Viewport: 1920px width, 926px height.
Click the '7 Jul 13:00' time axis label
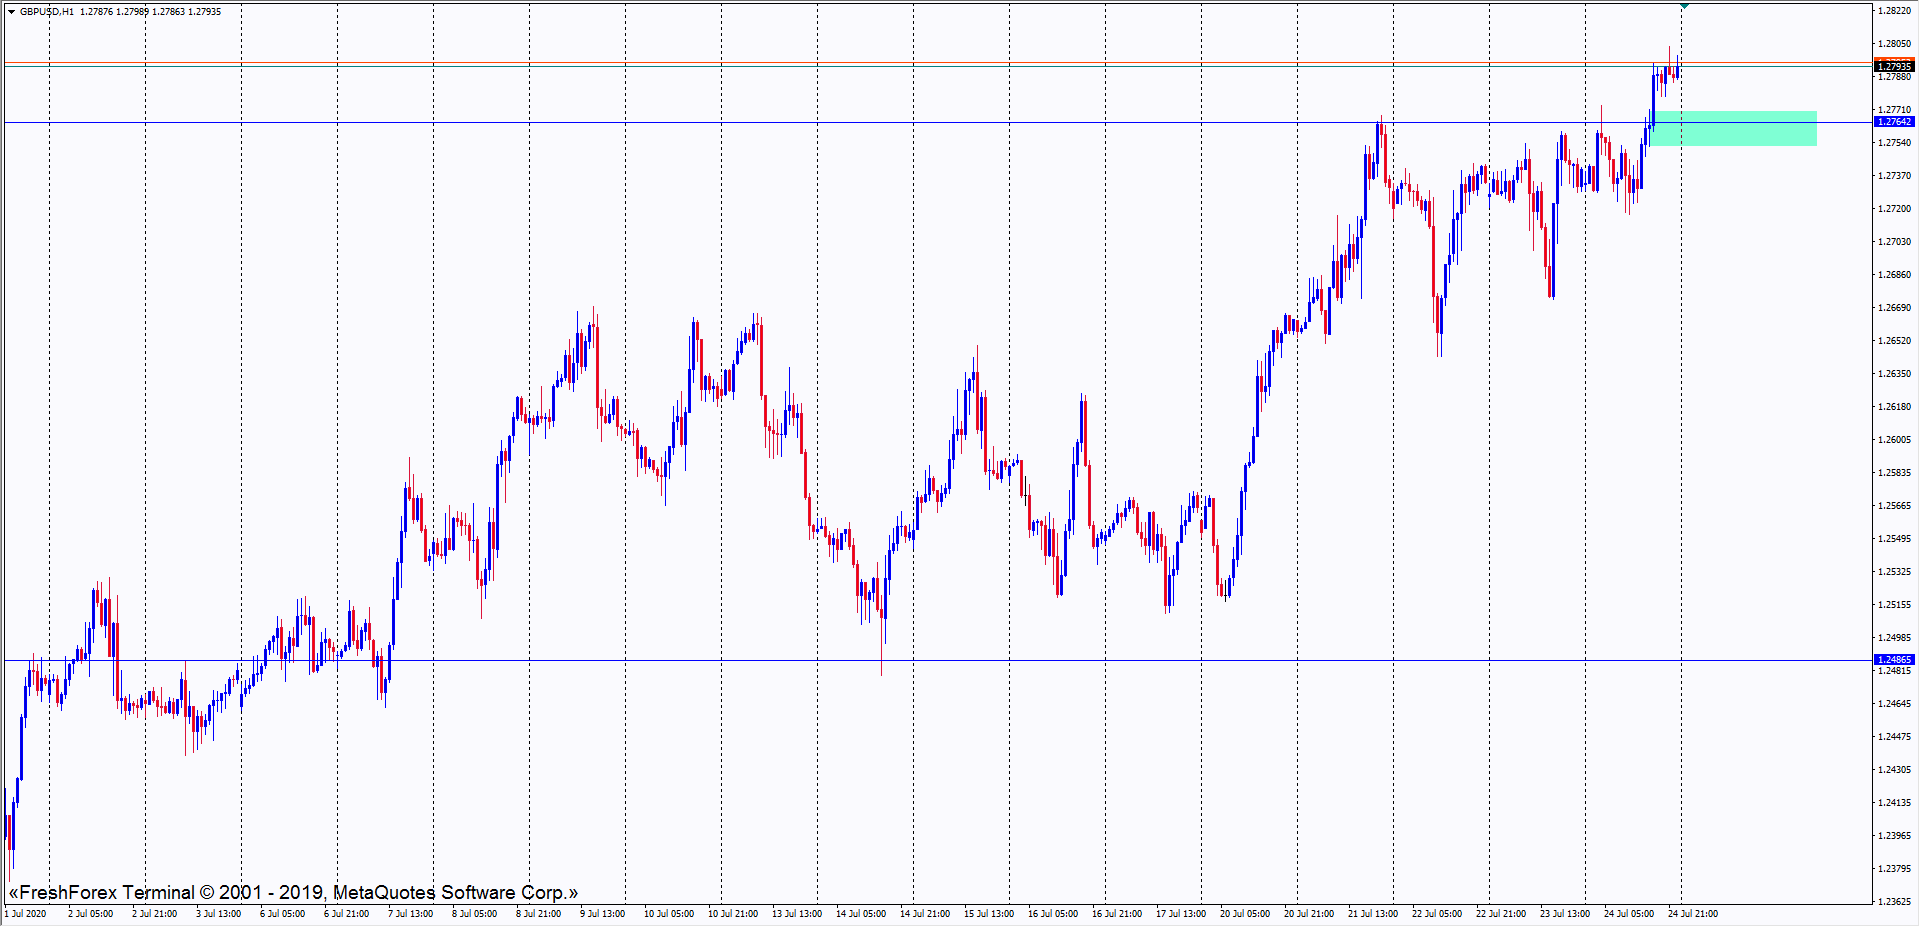410,913
